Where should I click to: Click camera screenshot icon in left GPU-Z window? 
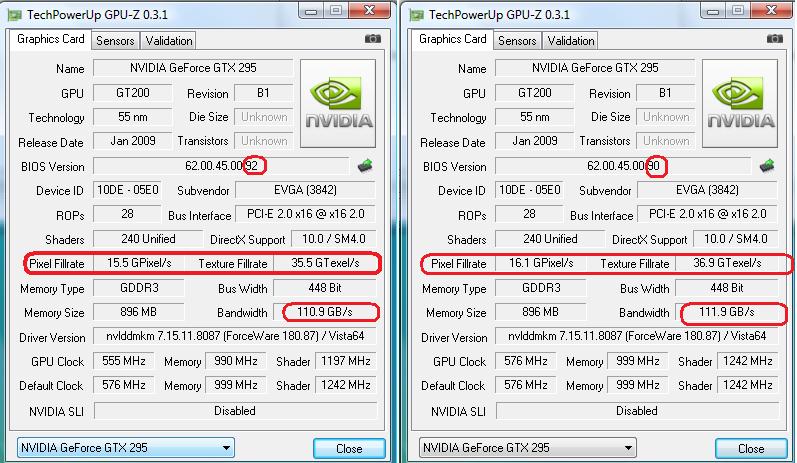(x=373, y=39)
